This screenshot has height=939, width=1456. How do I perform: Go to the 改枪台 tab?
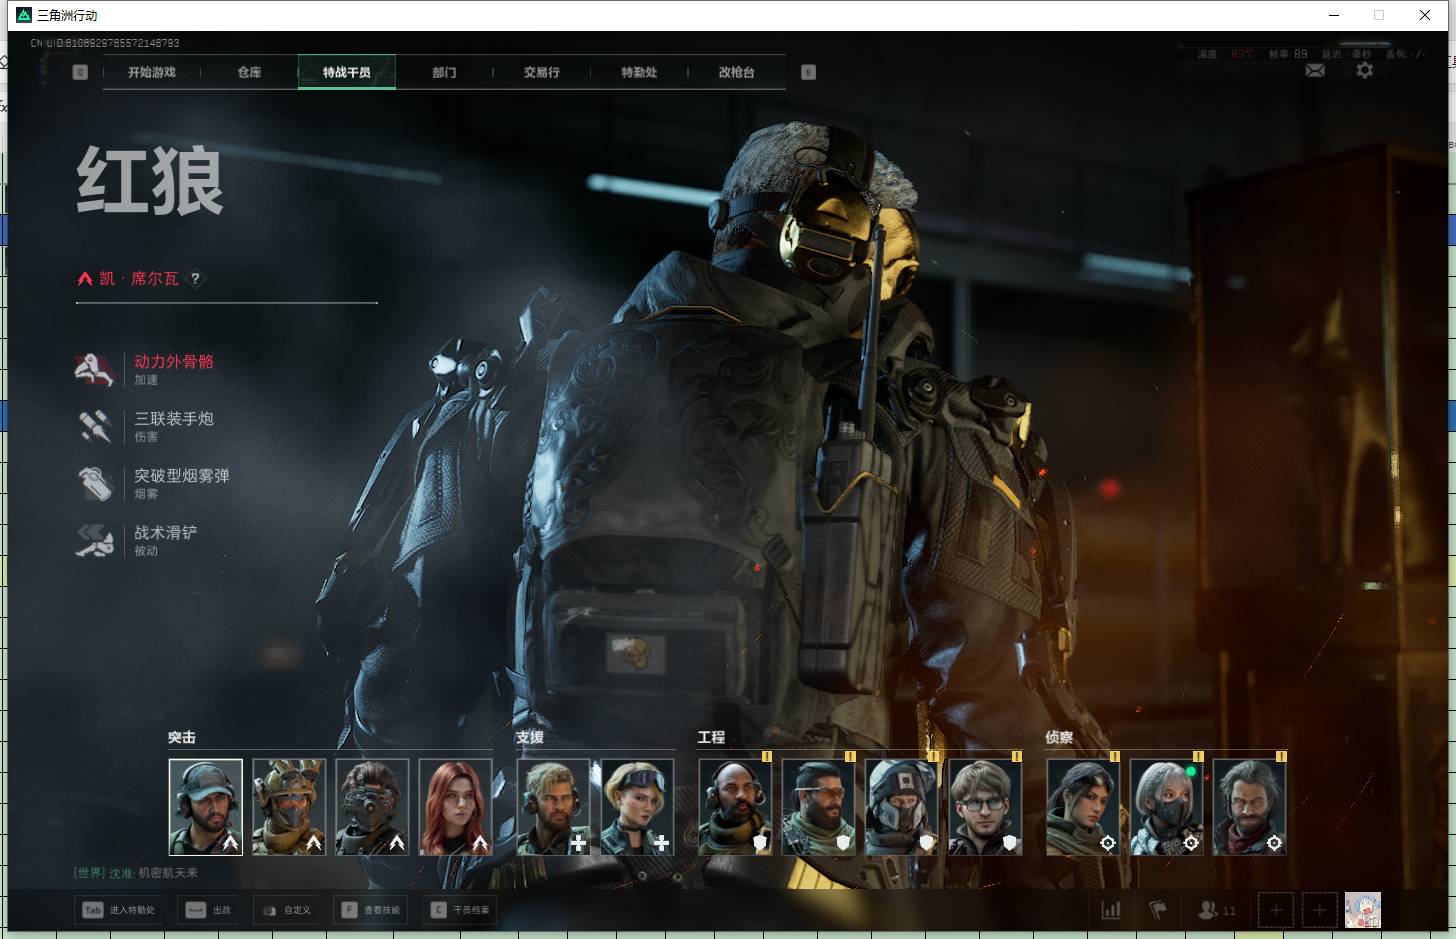736,72
